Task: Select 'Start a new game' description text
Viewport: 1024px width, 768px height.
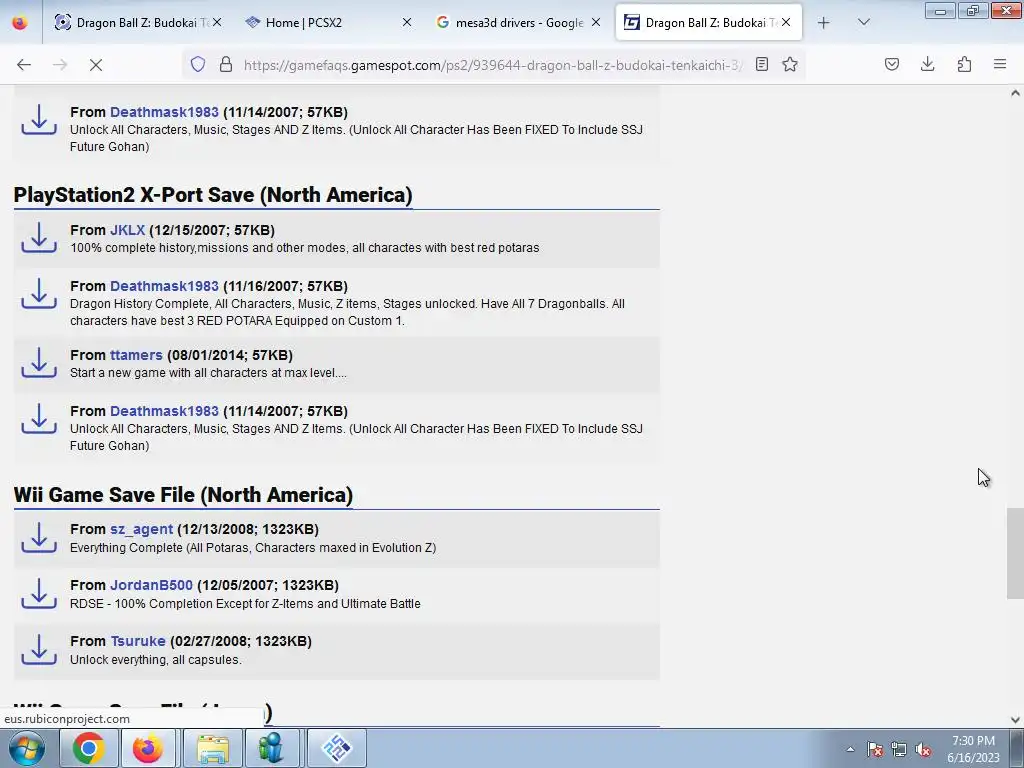Action: tap(208, 373)
